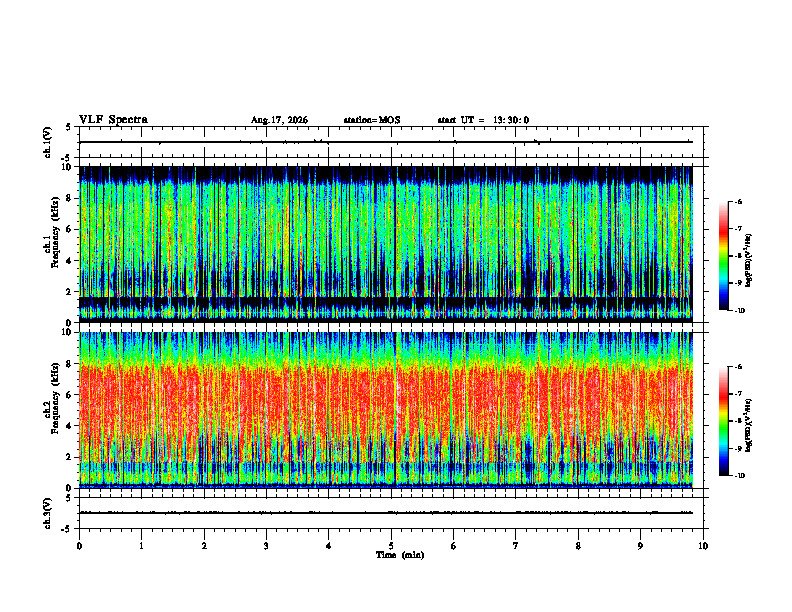This screenshot has width=792, height=612.
Task: Click the ch.2 spectrogram color bar
Action: point(723,421)
